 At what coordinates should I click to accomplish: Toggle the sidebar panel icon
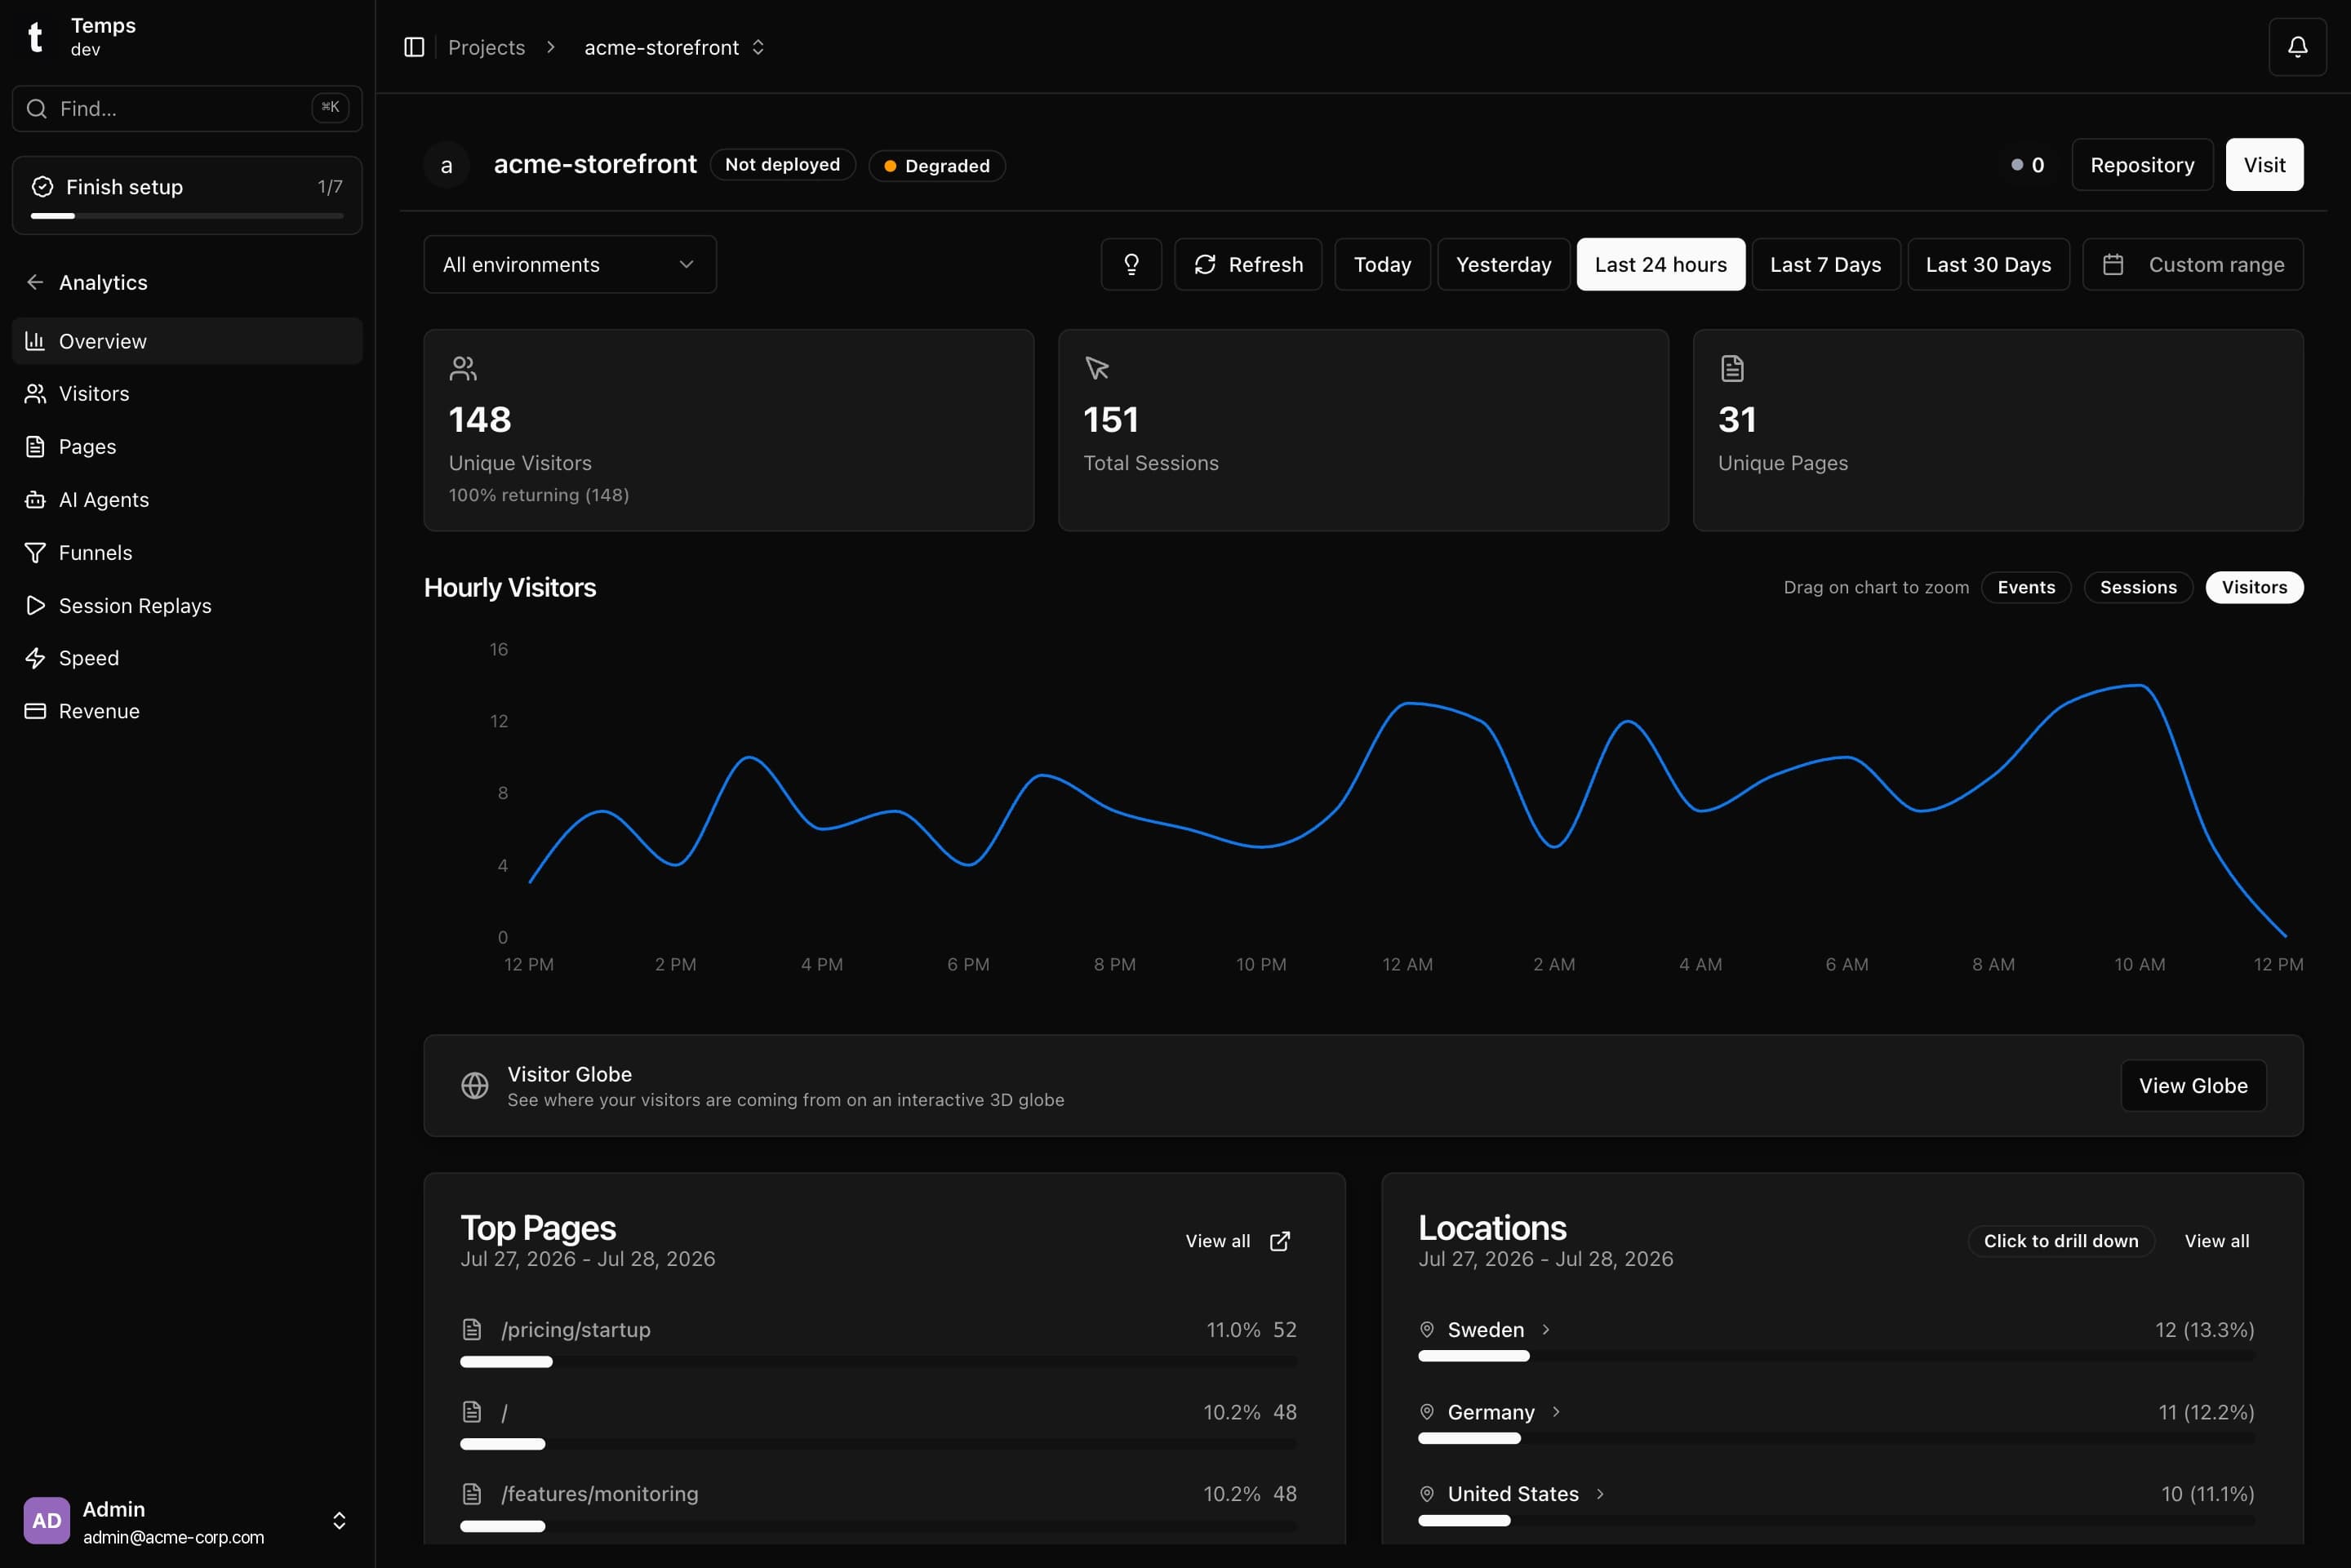pyautogui.click(x=414, y=47)
